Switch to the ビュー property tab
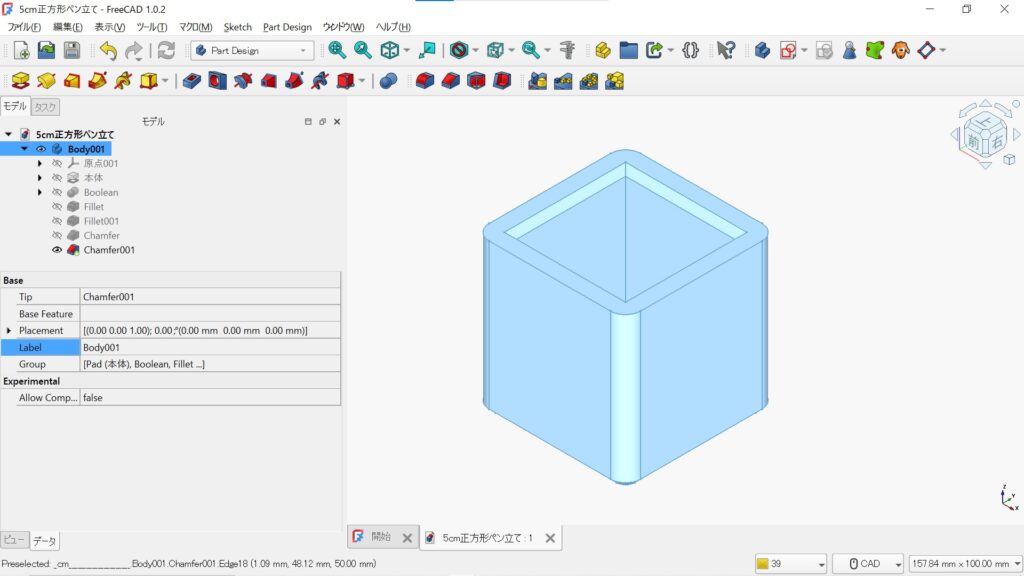1024x576 pixels. (x=14, y=540)
